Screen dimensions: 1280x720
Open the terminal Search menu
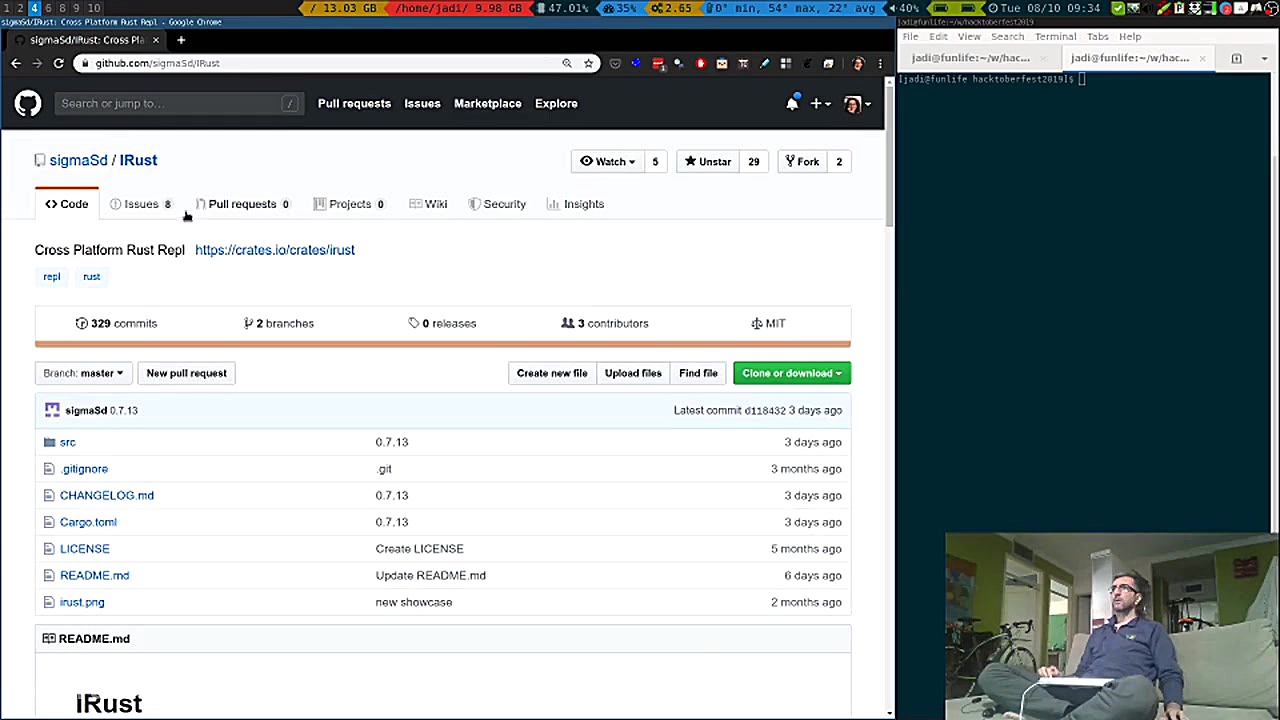pos(1008,37)
